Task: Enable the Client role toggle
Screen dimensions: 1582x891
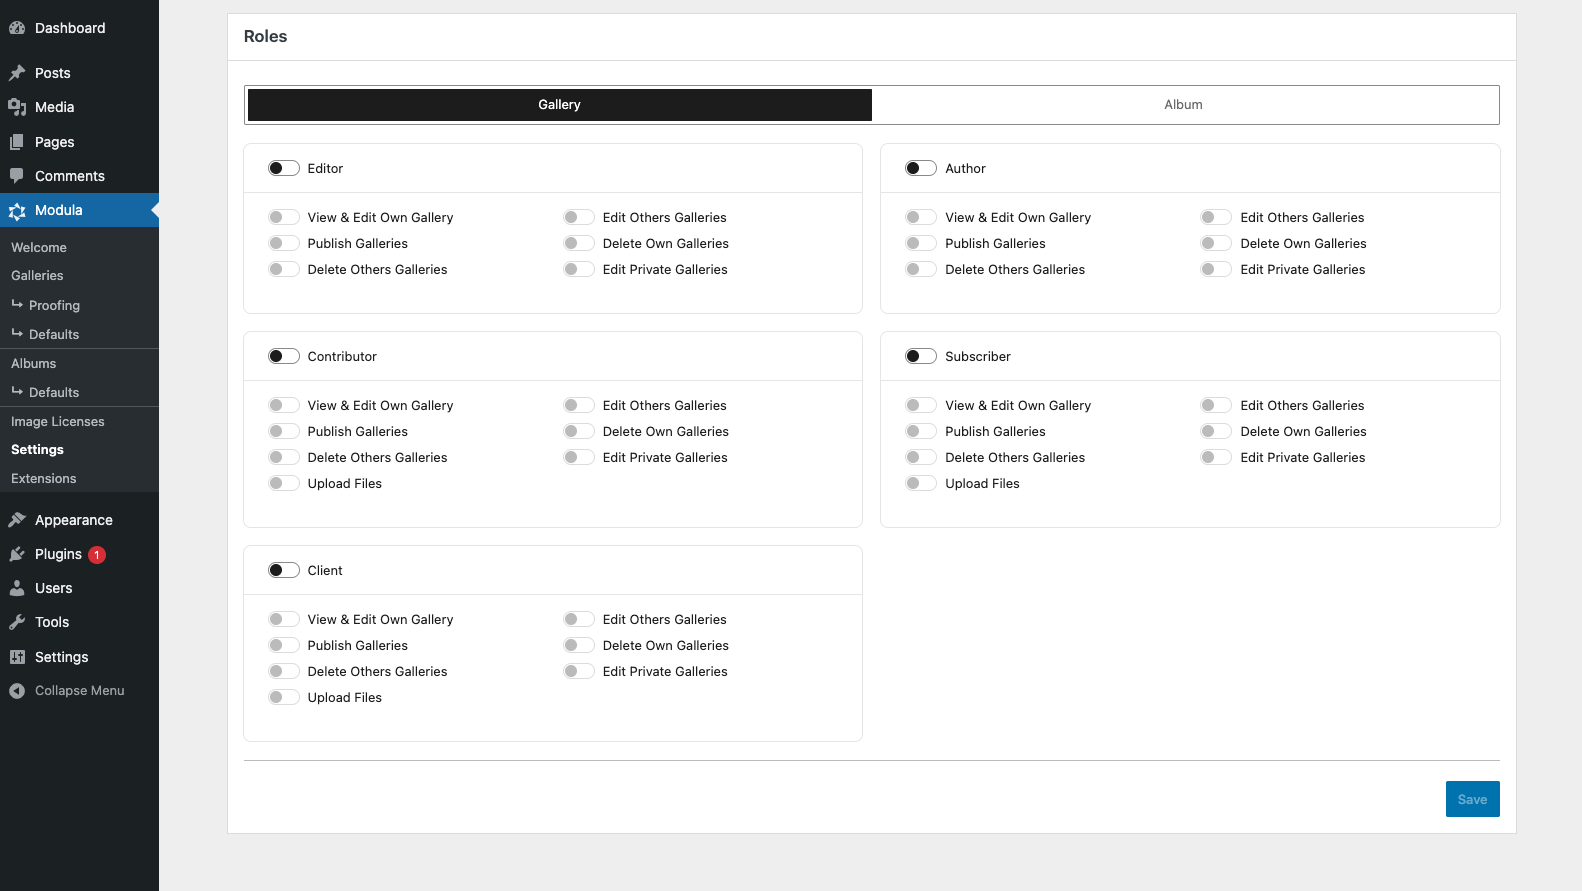Action: click(284, 570)
